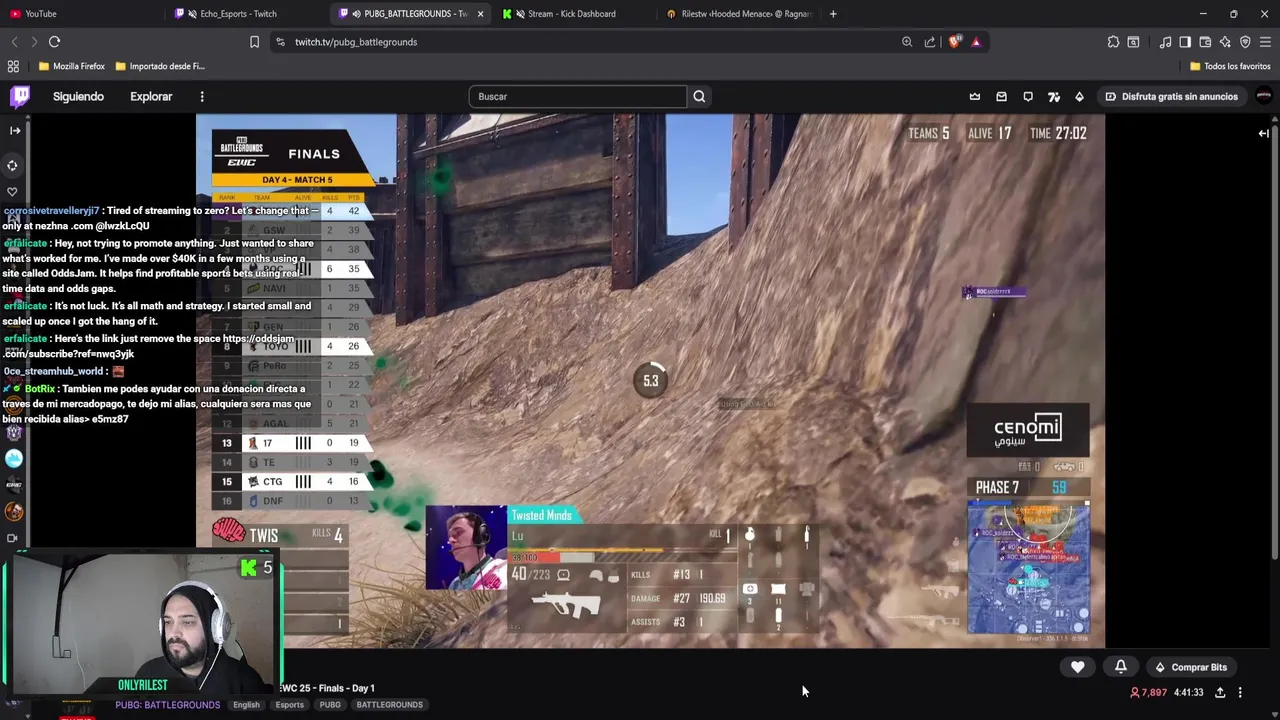The image size is (1280, 720).
Task: Switch to the Rilestw Hooded Menace tab
Action: [738, 14]
